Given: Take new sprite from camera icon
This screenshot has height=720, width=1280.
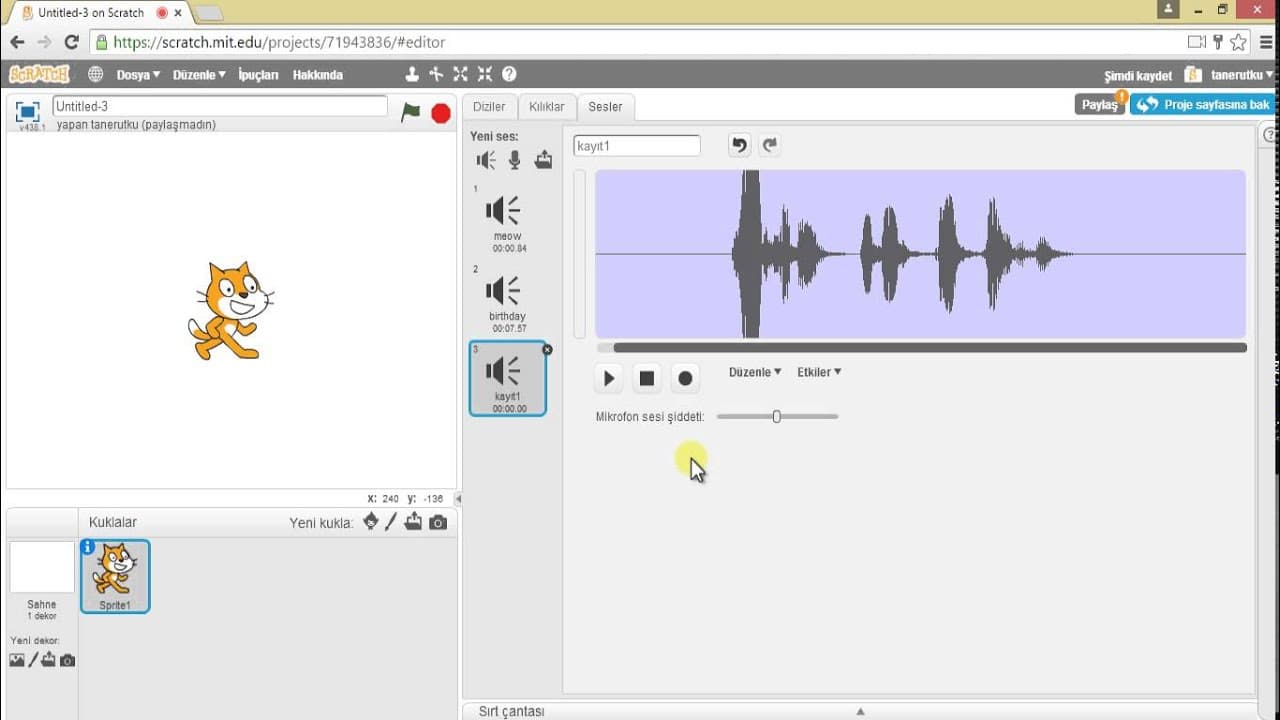Looking at the screenshot, I should point(438,522).
